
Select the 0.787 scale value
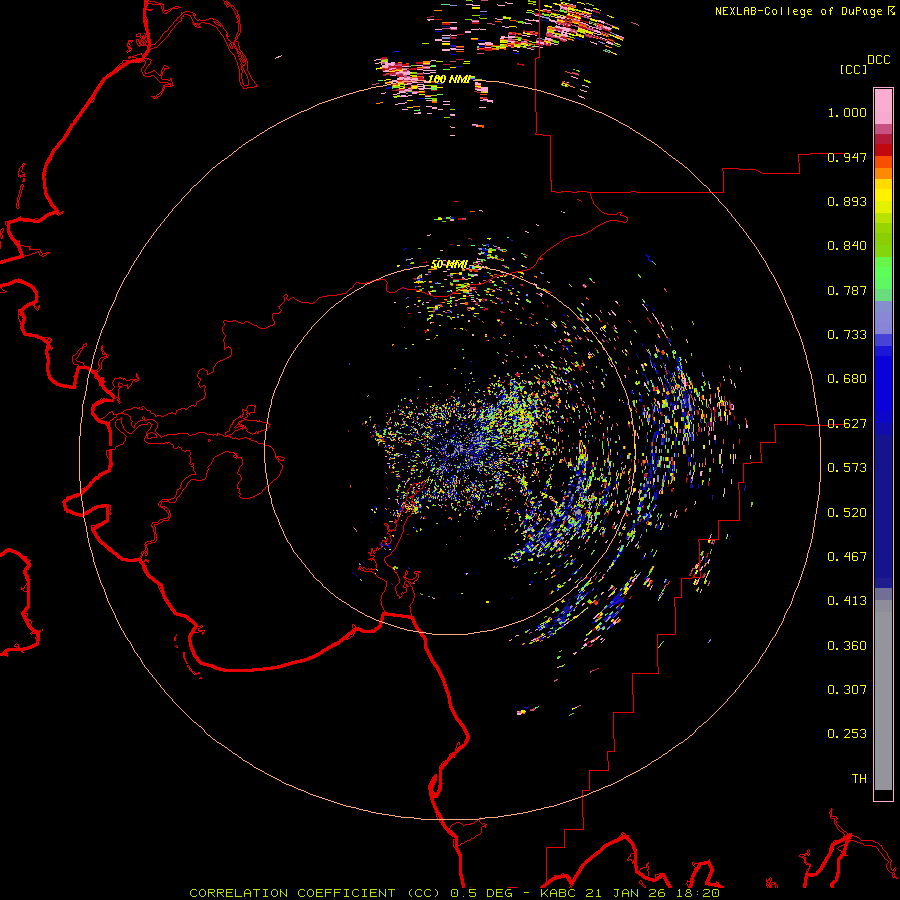[x=847, y=290]
